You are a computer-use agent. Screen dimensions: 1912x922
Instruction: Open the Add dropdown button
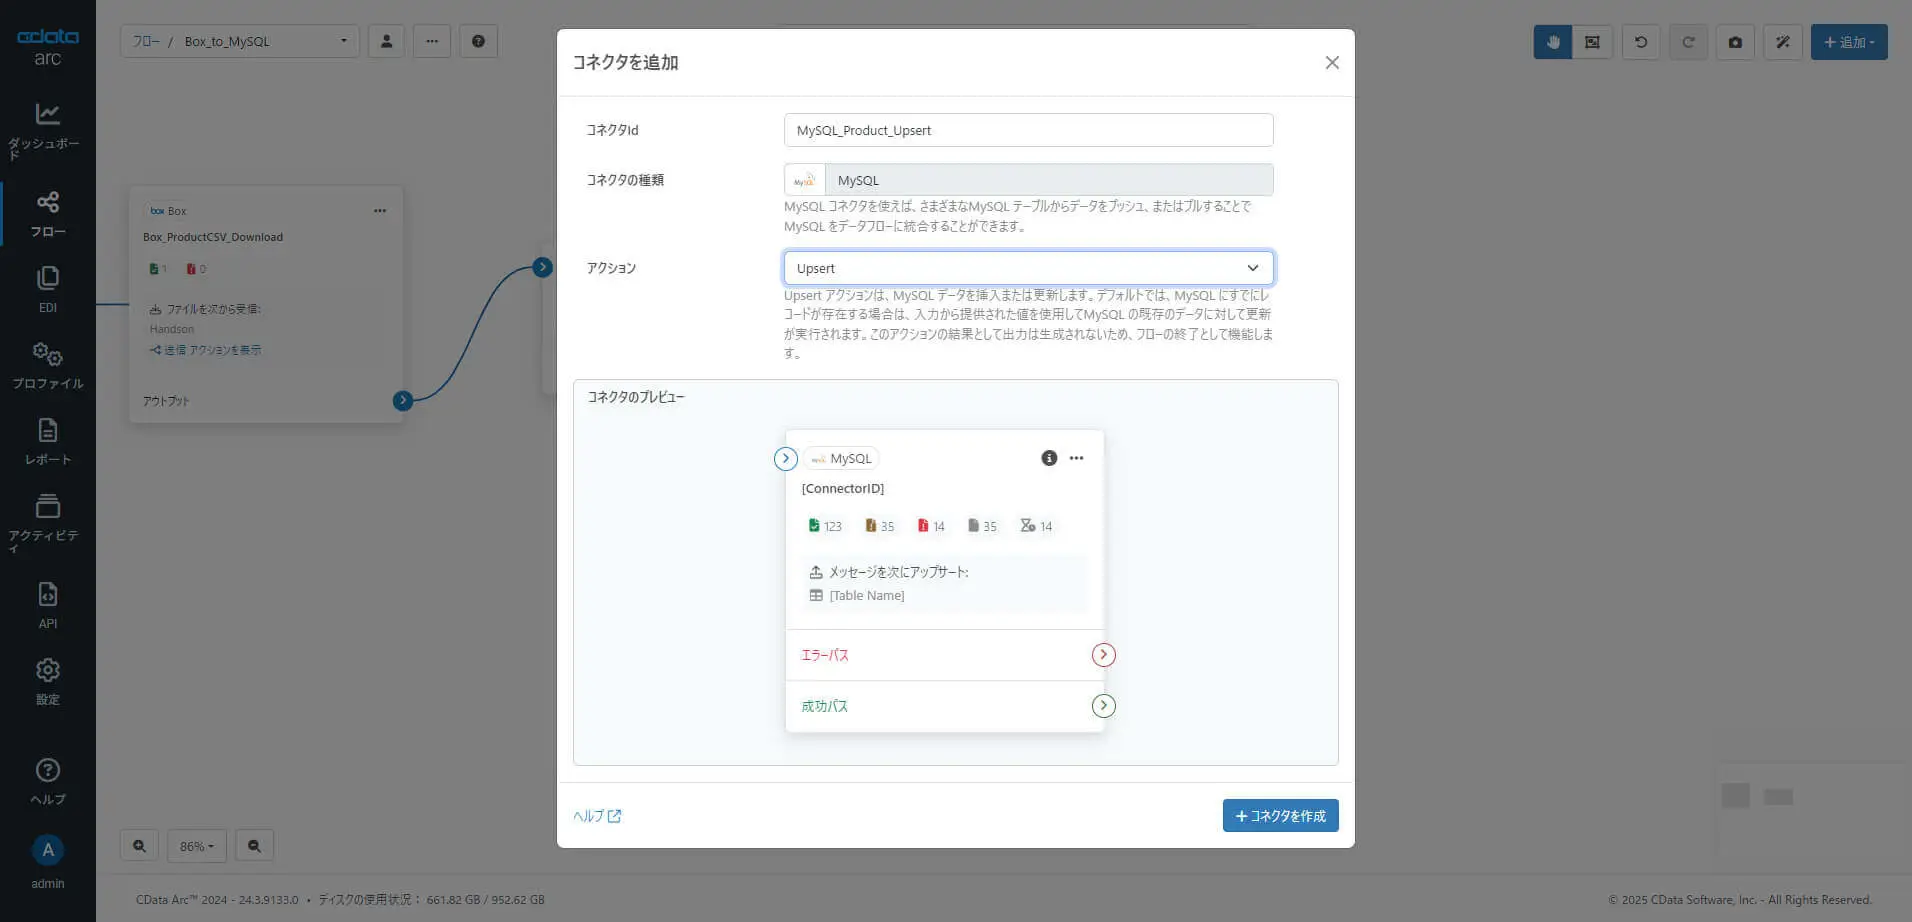pyautogui.click(x=1849, y=42)
